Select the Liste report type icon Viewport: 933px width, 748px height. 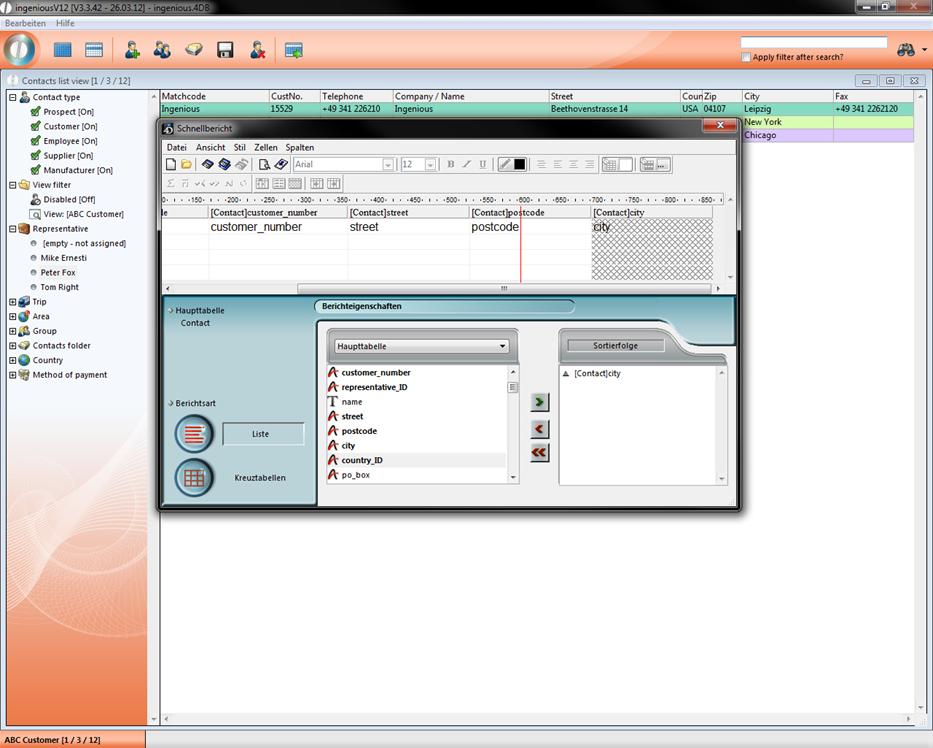coord(194,434)
